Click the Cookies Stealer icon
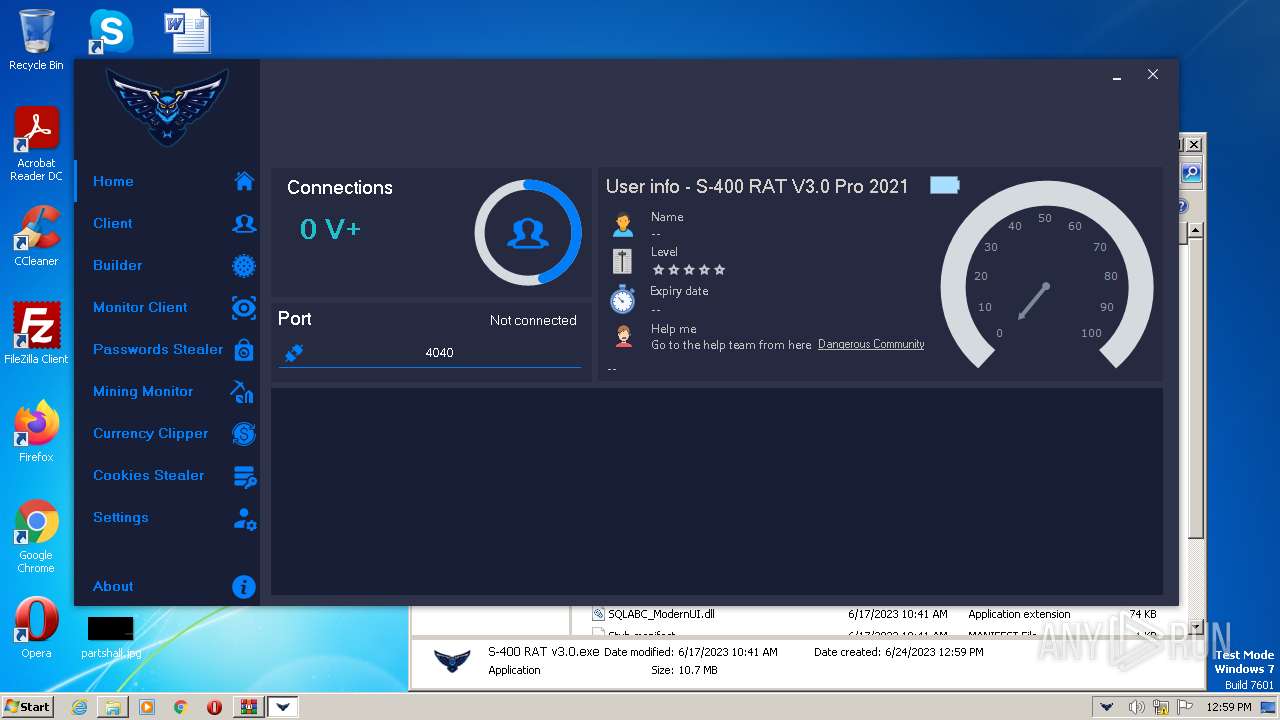1280x720 pixels. [244, 476]
